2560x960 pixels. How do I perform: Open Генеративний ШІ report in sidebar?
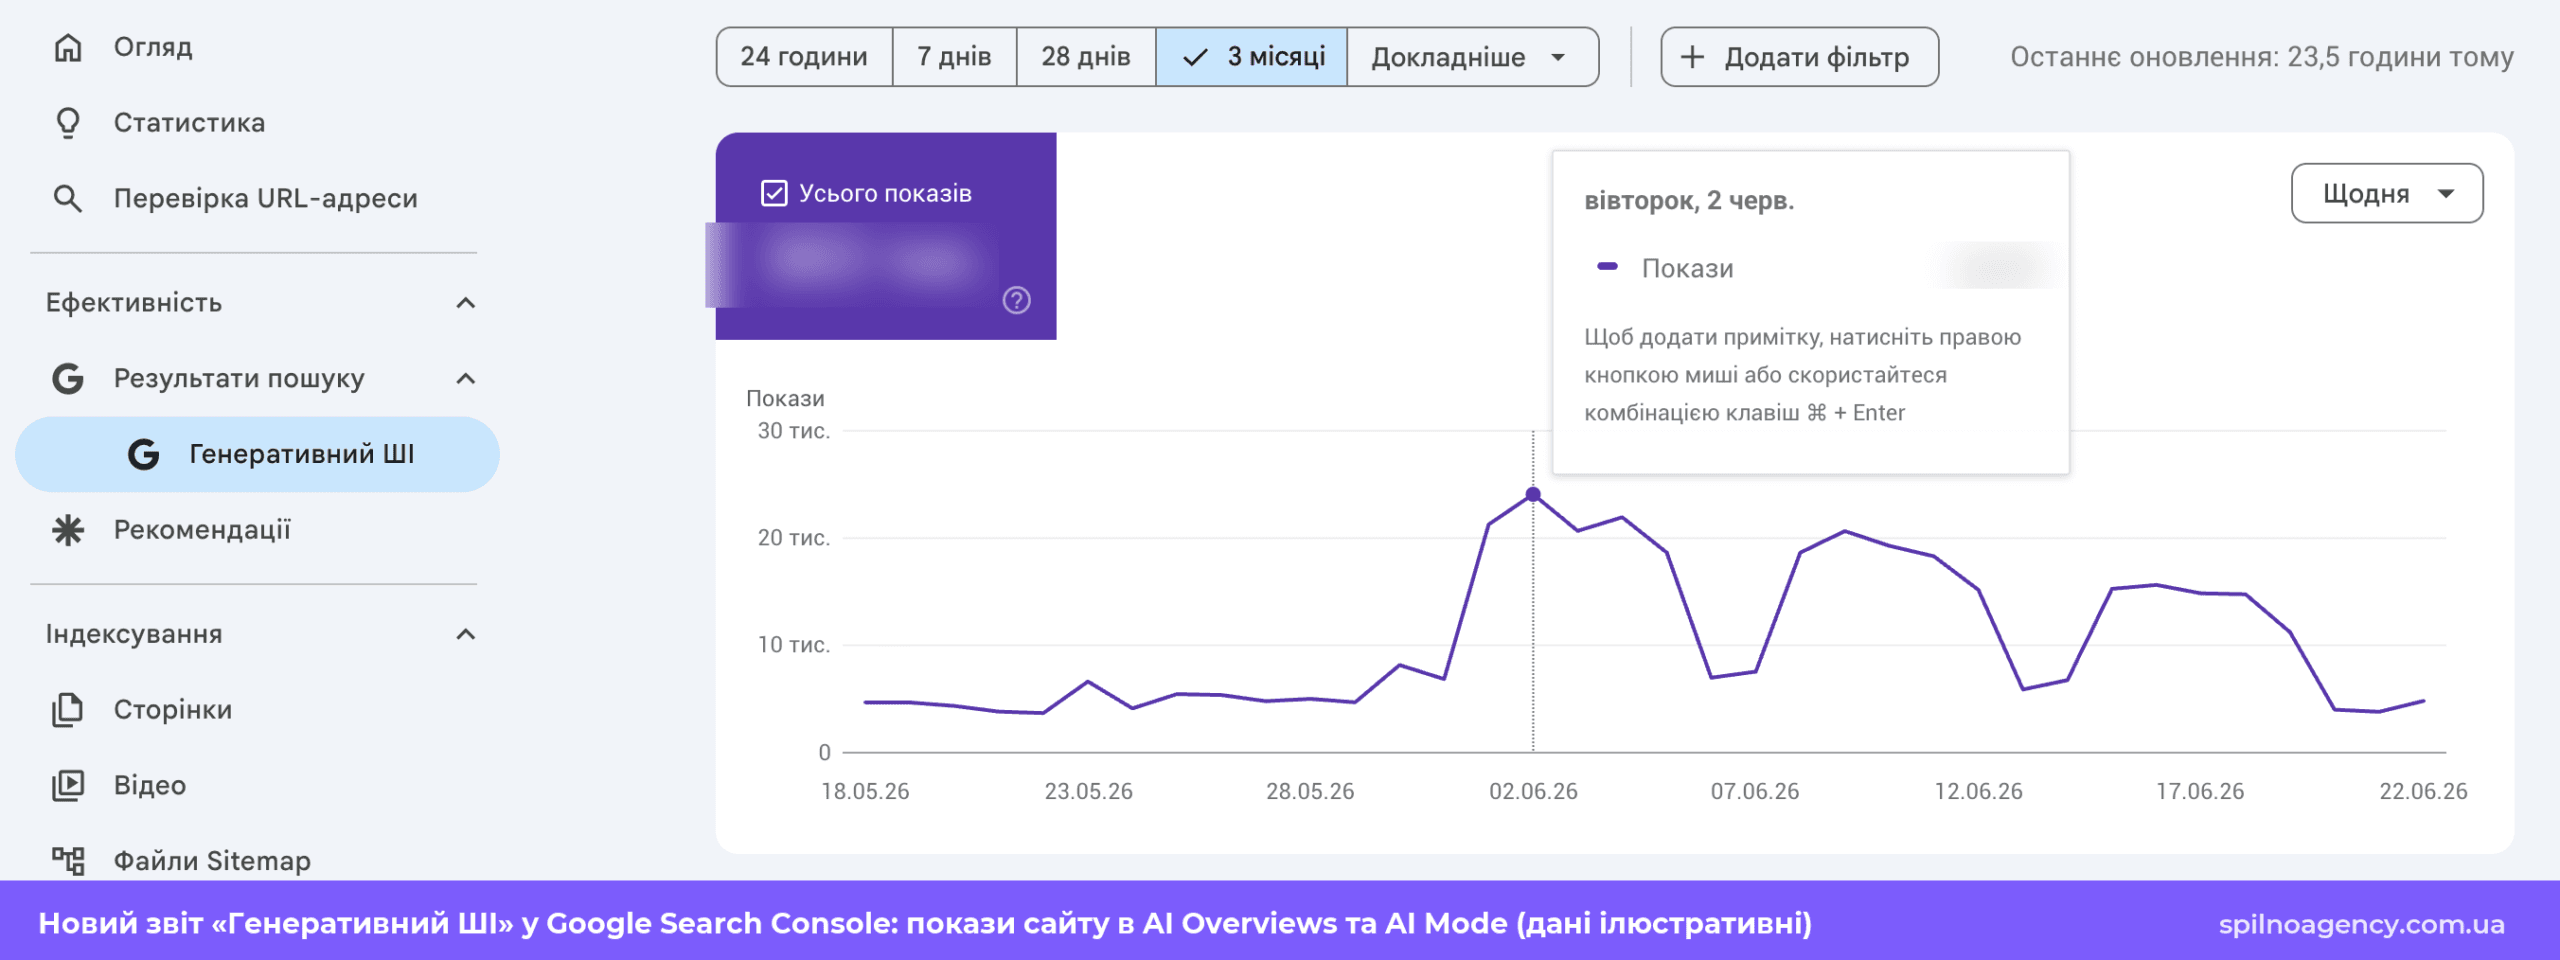point(257,454)
